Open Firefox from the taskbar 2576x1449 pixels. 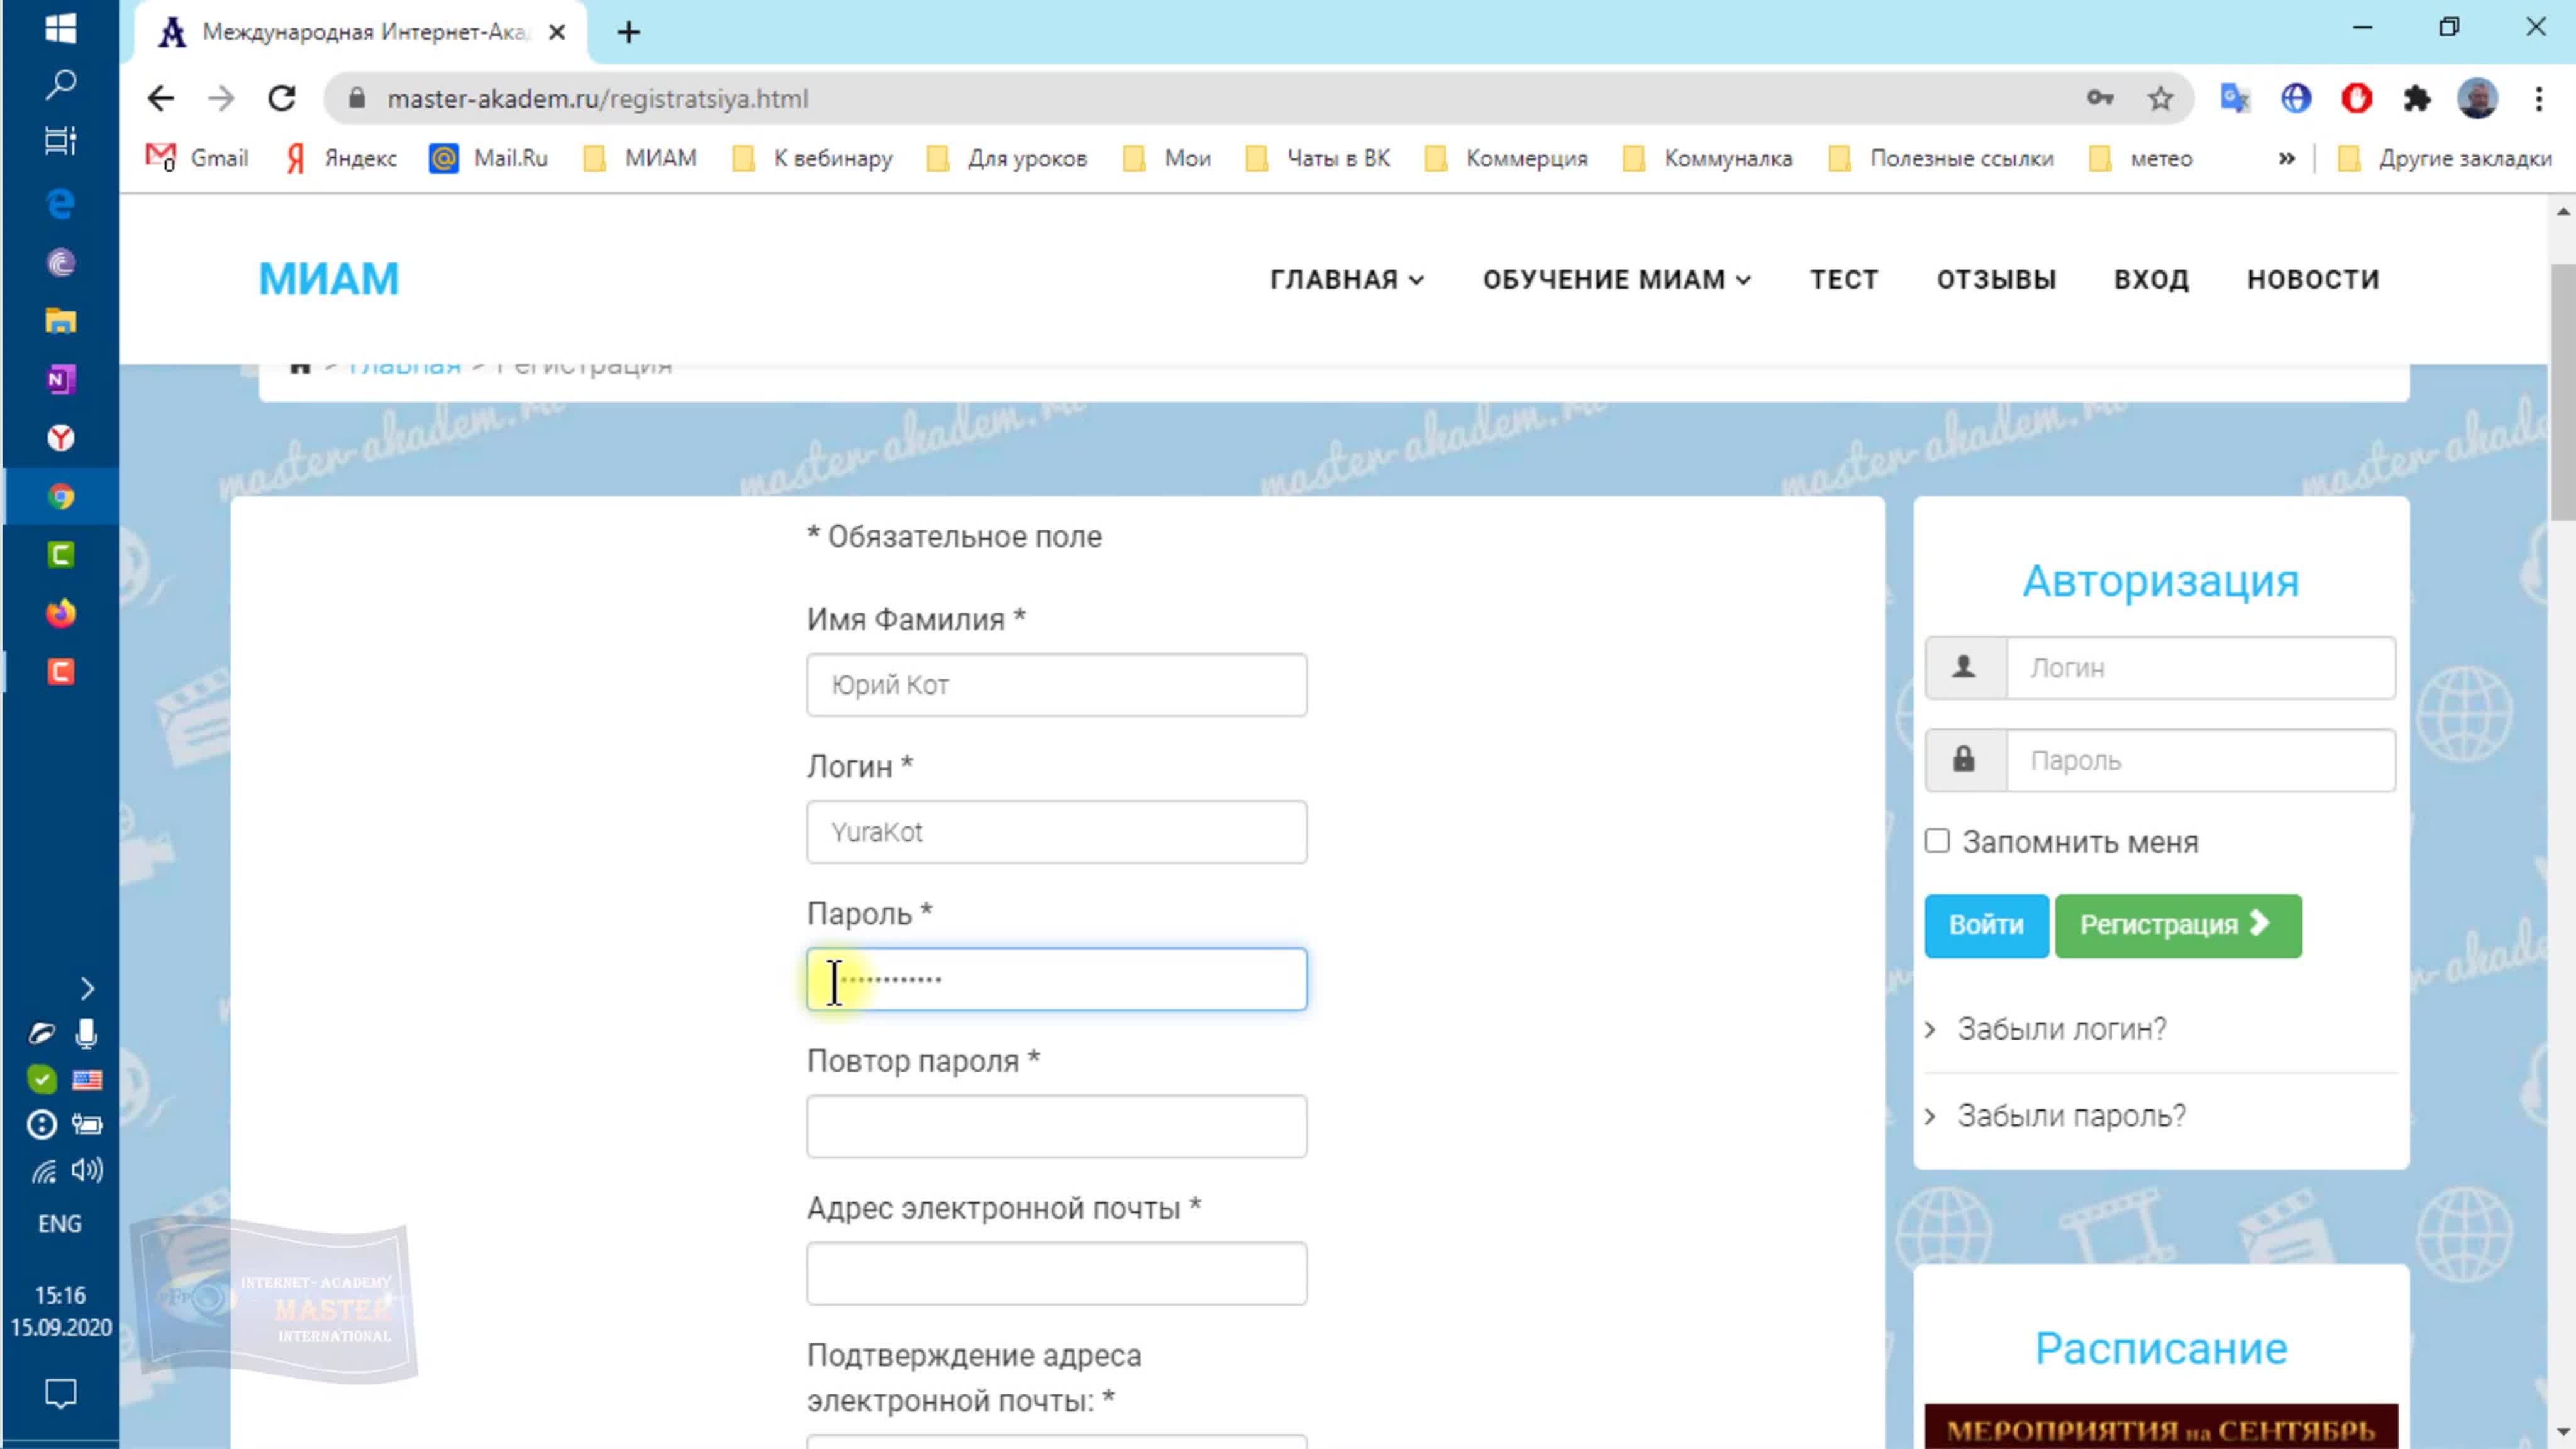60,613
